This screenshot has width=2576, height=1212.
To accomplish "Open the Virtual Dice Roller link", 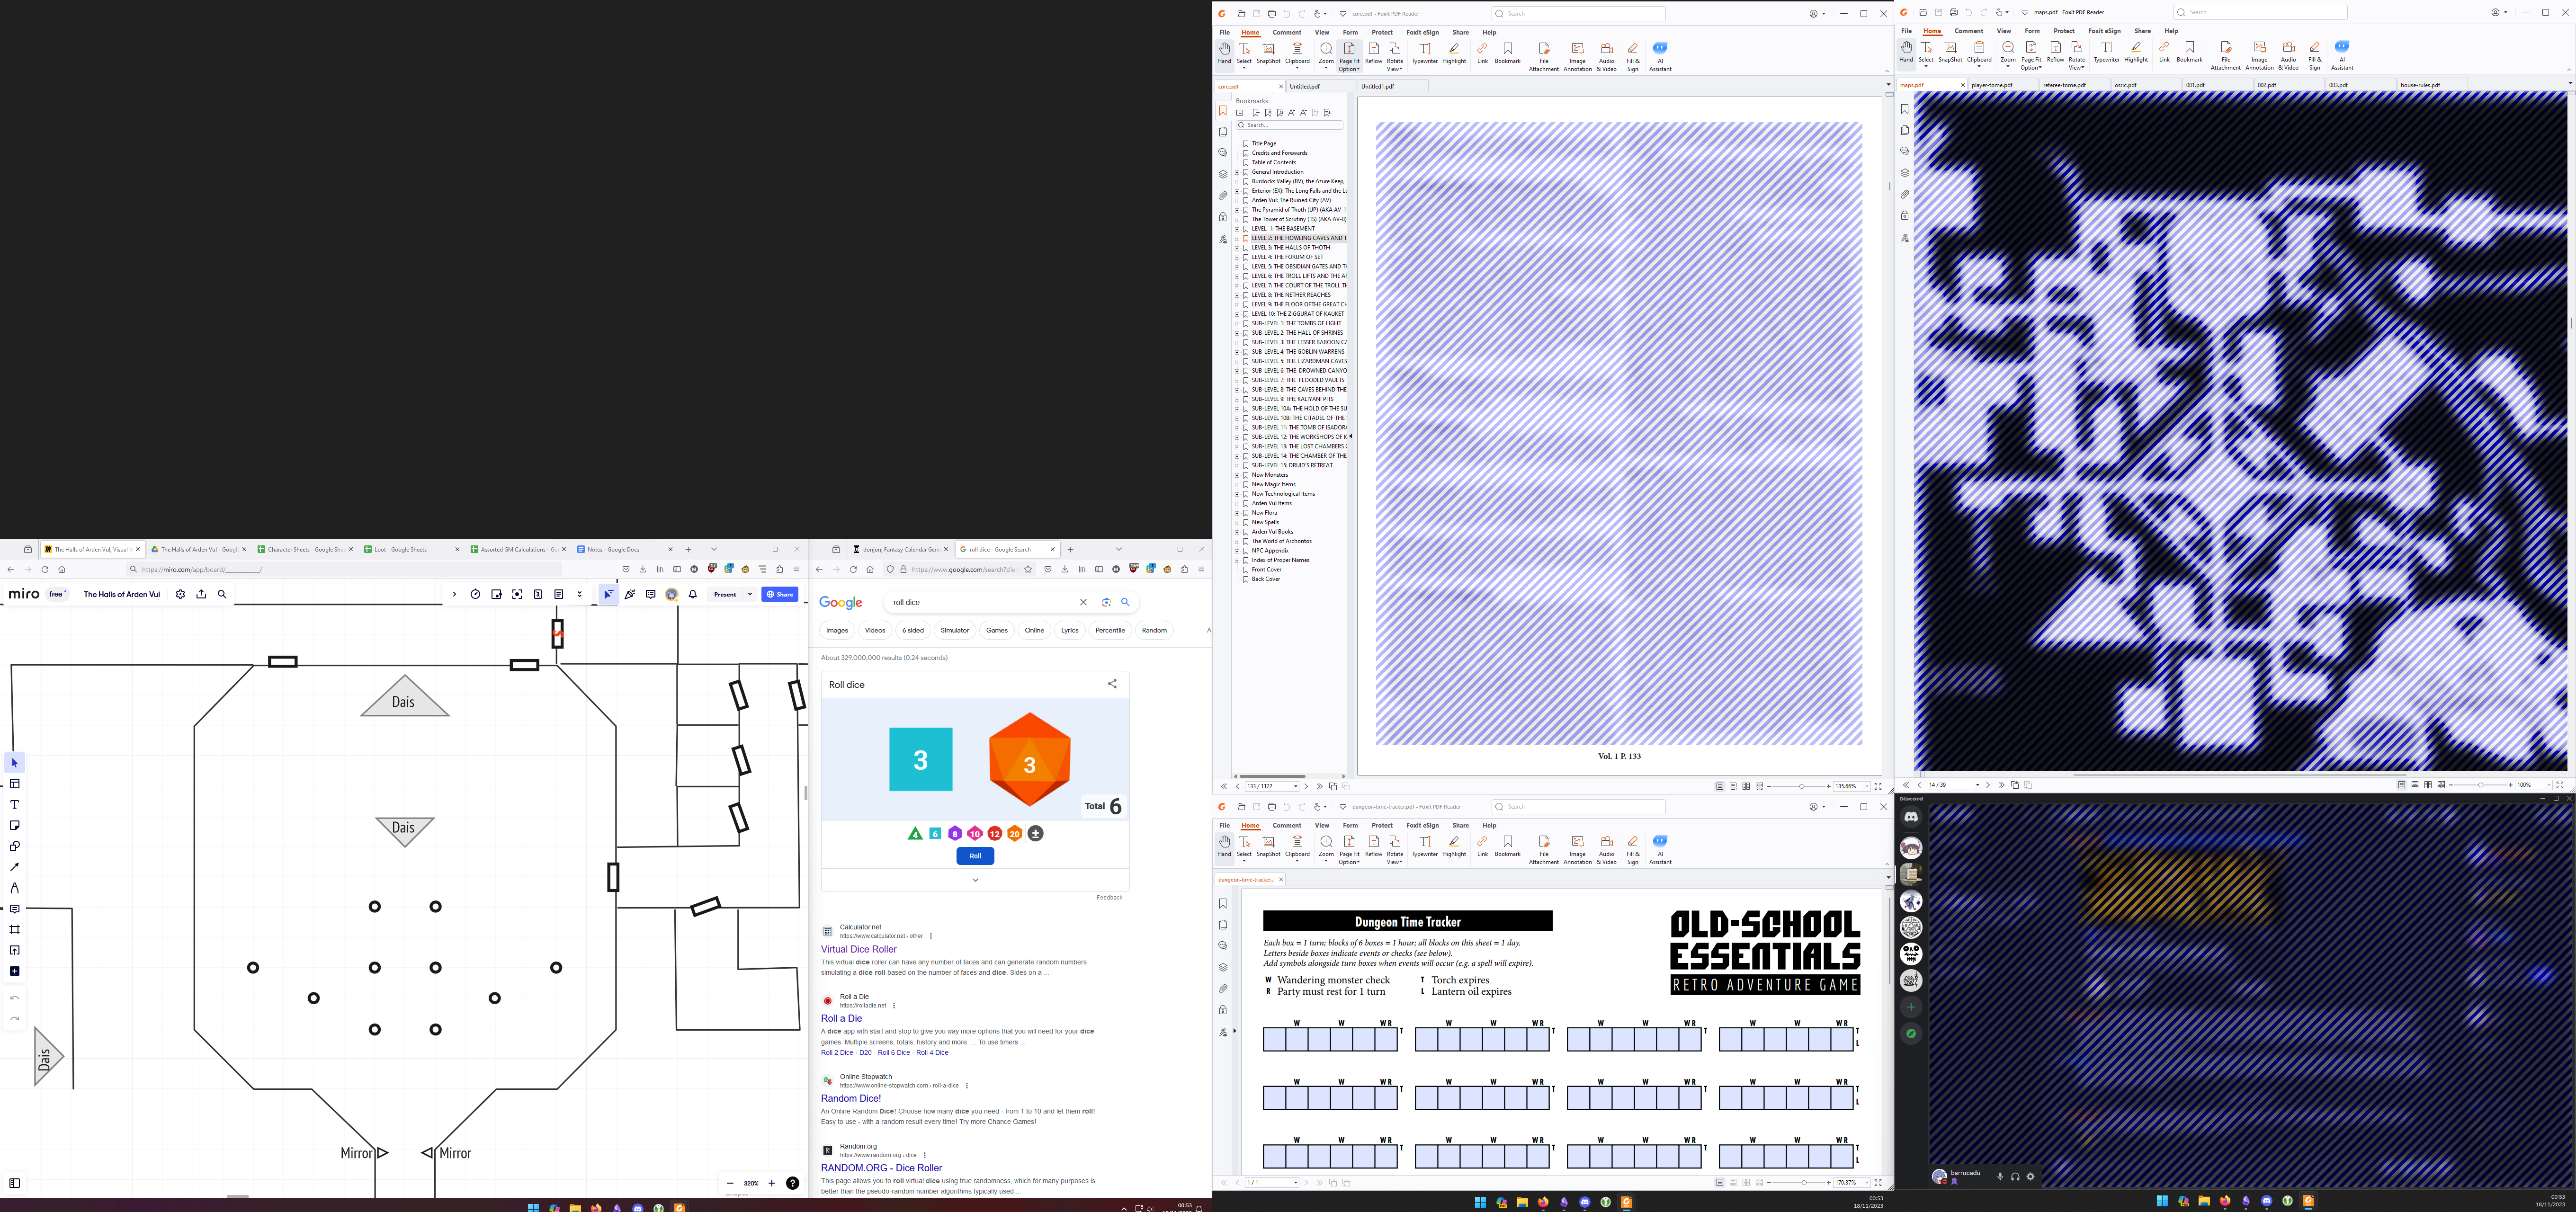I will tap(858, 949).
